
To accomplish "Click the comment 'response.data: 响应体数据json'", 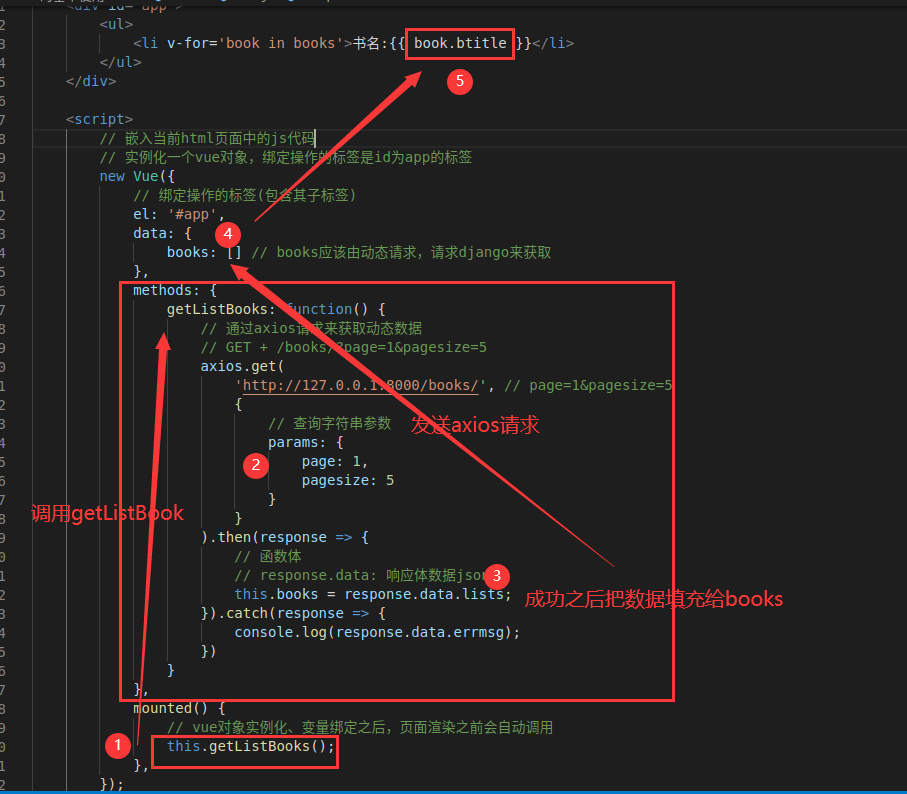I will pyautogui.click(x=360, y=575).
